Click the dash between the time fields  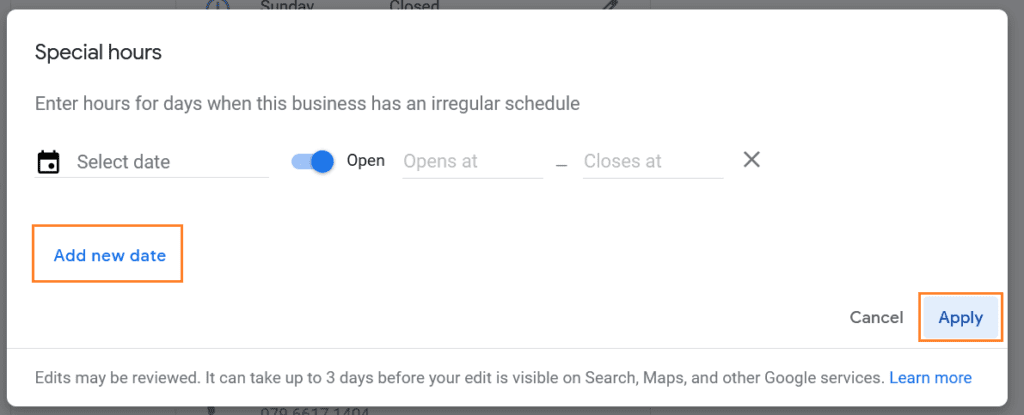562,163
